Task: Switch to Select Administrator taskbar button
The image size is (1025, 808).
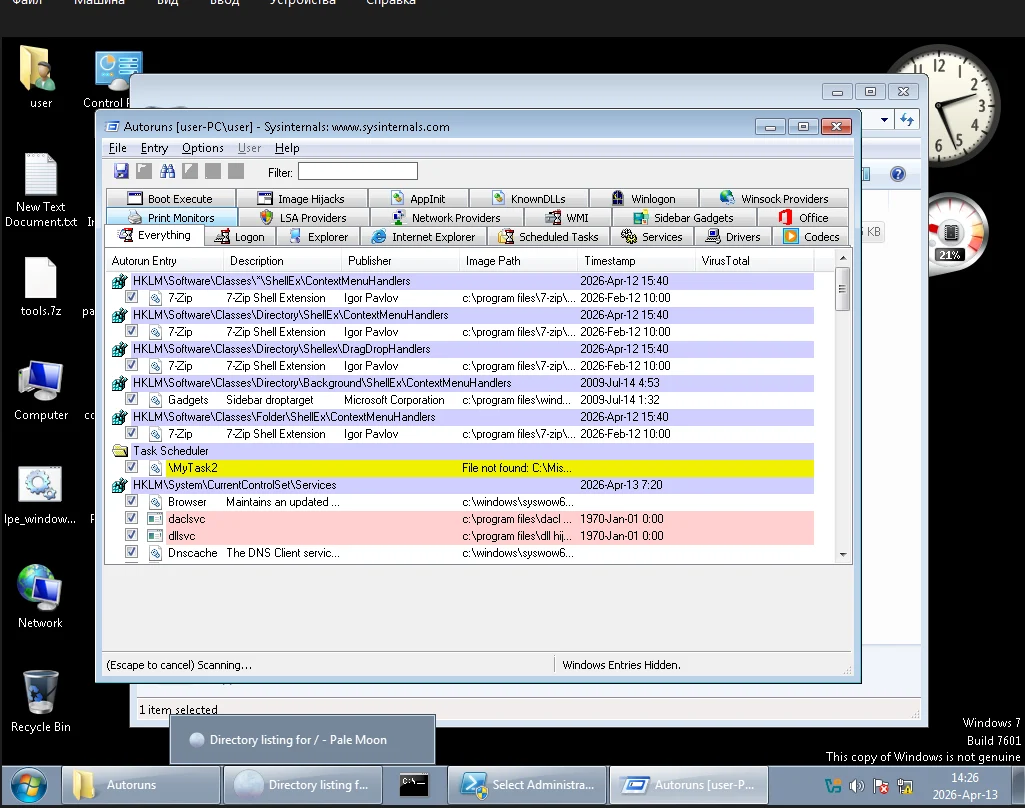Action: click(x=528, y=784)
